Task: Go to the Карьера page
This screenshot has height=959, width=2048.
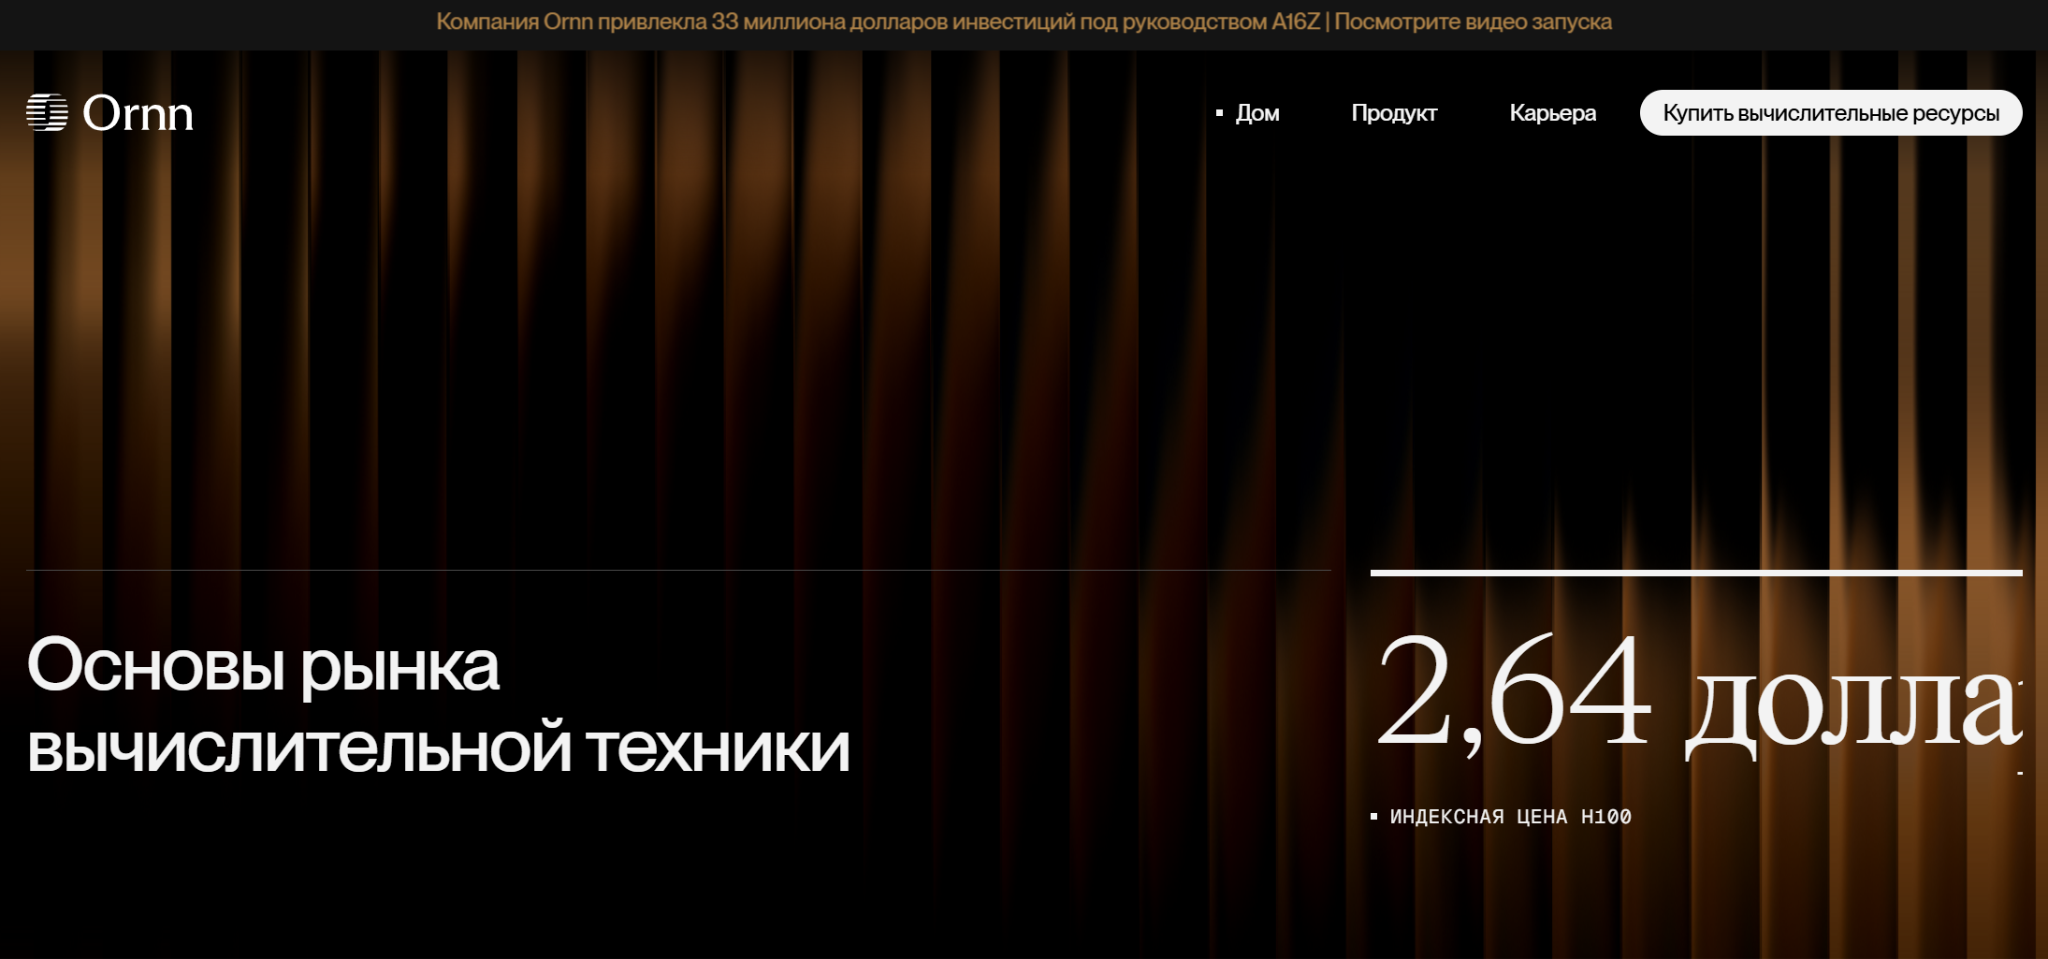Action: tap(1552, 113)
